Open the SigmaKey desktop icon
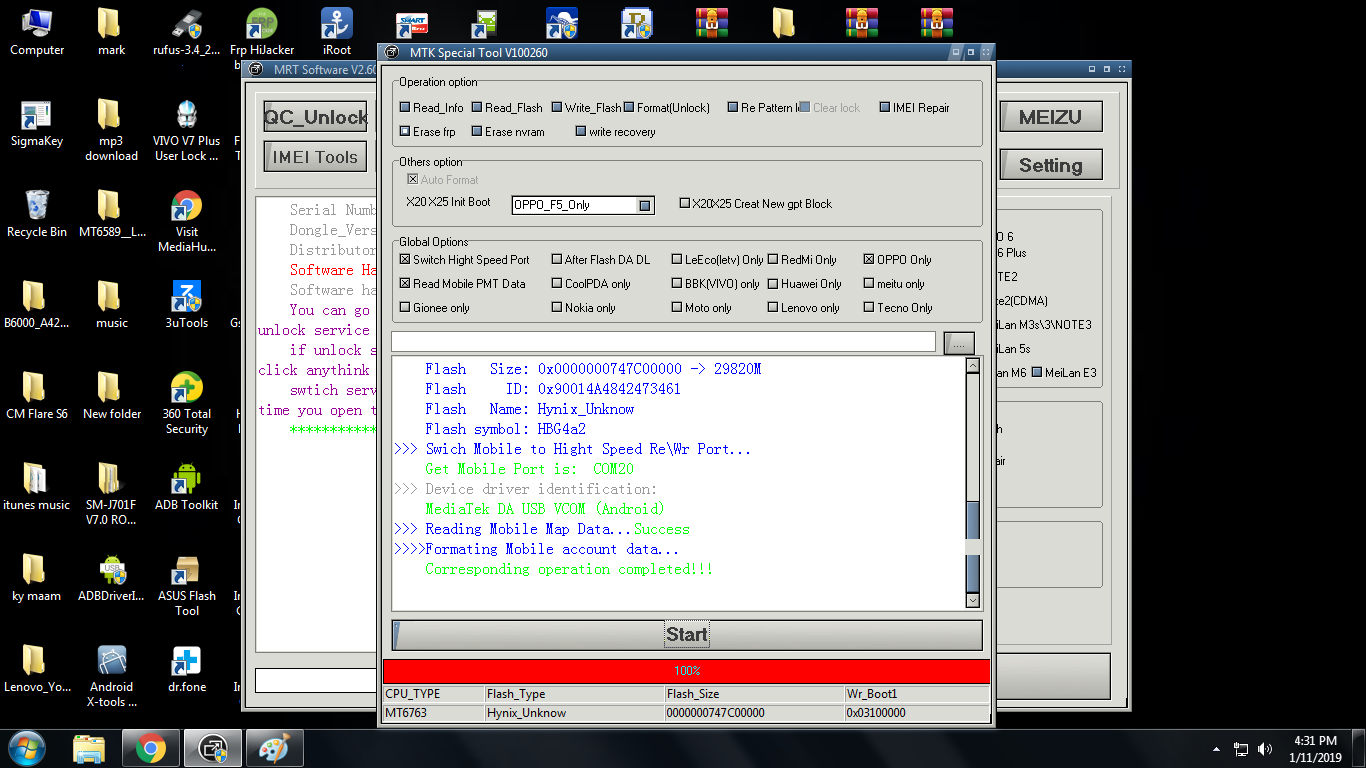This screenshot has height=768, width=1366. point(37,123)
